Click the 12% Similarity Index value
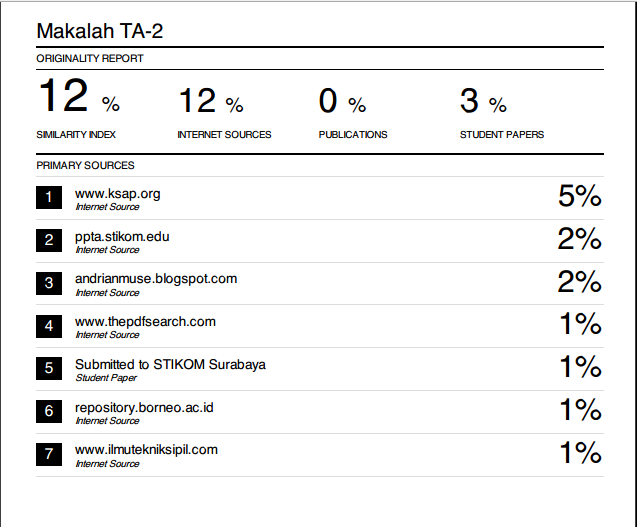Viewport: 637px width, 529px height. click(x=78, y=100)
